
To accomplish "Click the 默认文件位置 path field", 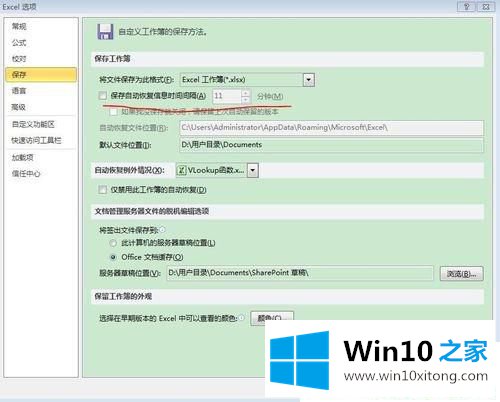I will (331, 145).
